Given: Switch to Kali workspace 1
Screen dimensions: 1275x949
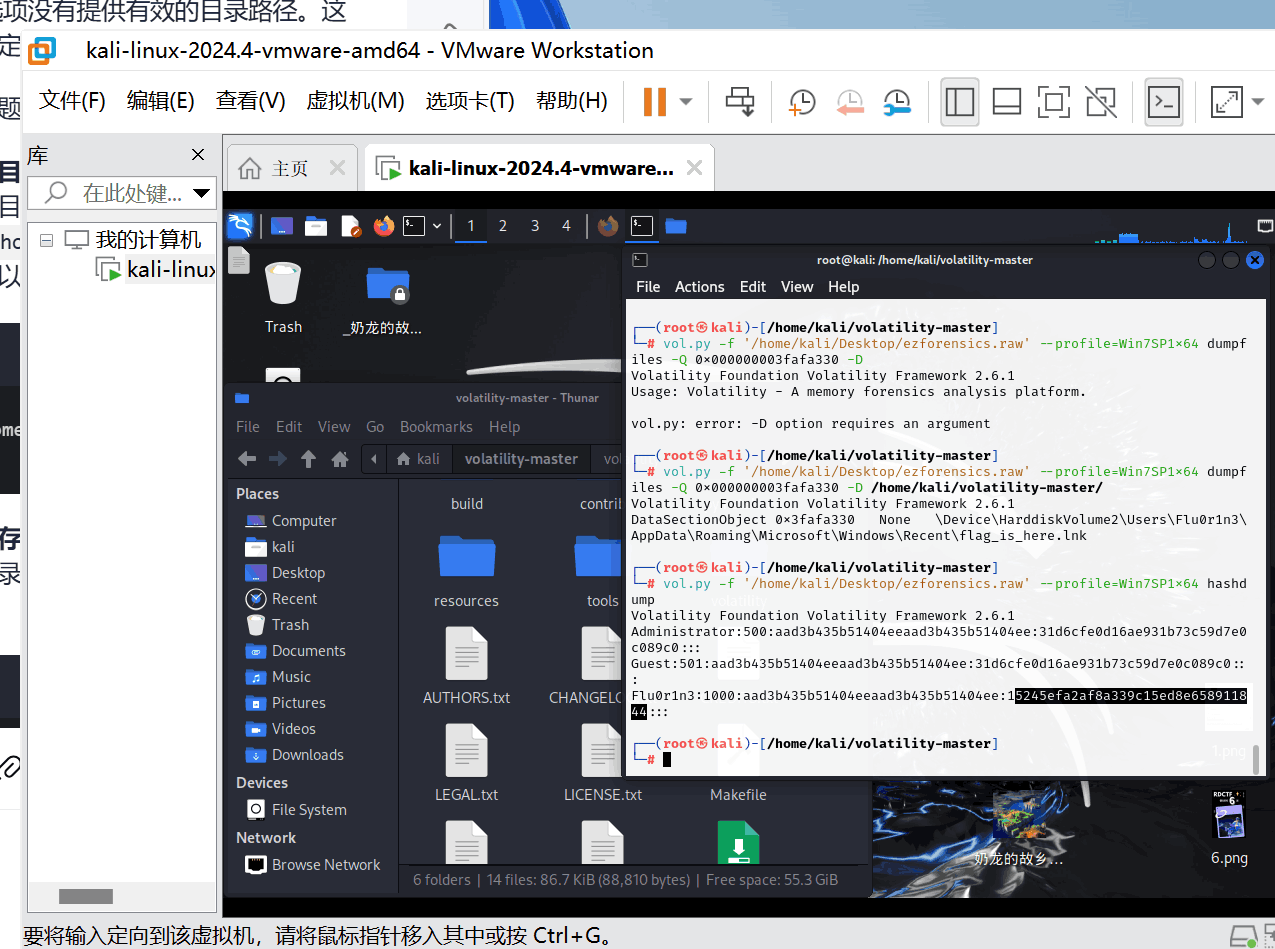Looking at the screenshot, I should tap(471, 226).
